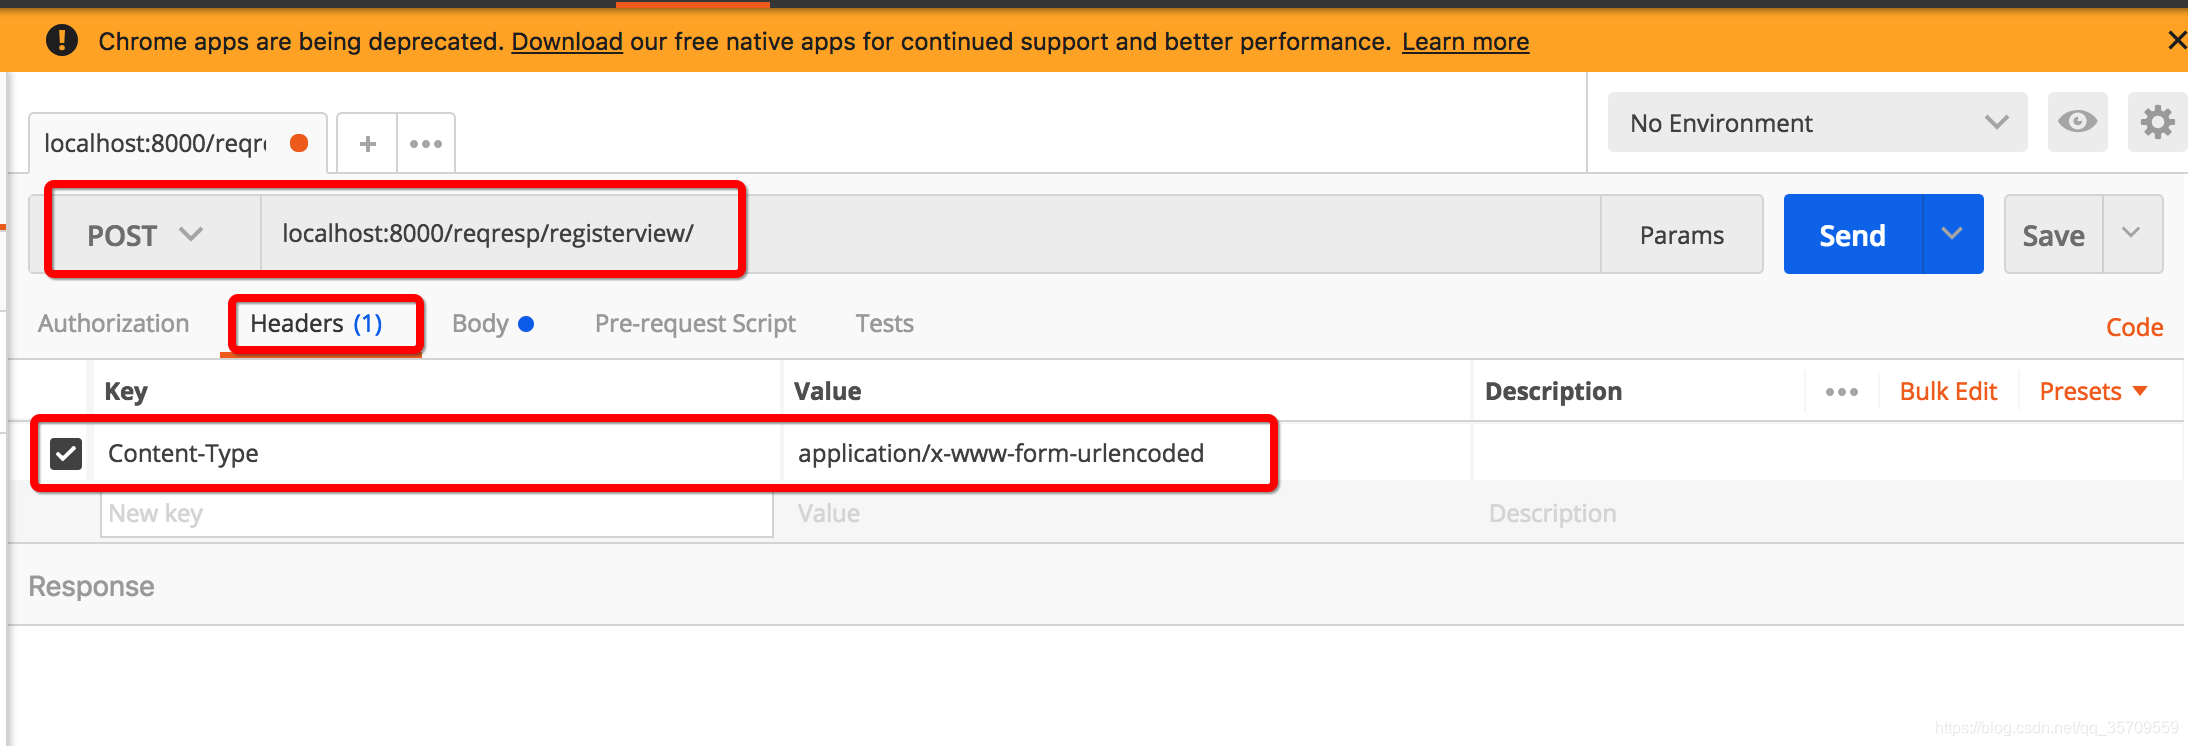Add a new request tab with plus
Image resolution: width=2188 pixels, height=746 pixels.
(368, 143)
